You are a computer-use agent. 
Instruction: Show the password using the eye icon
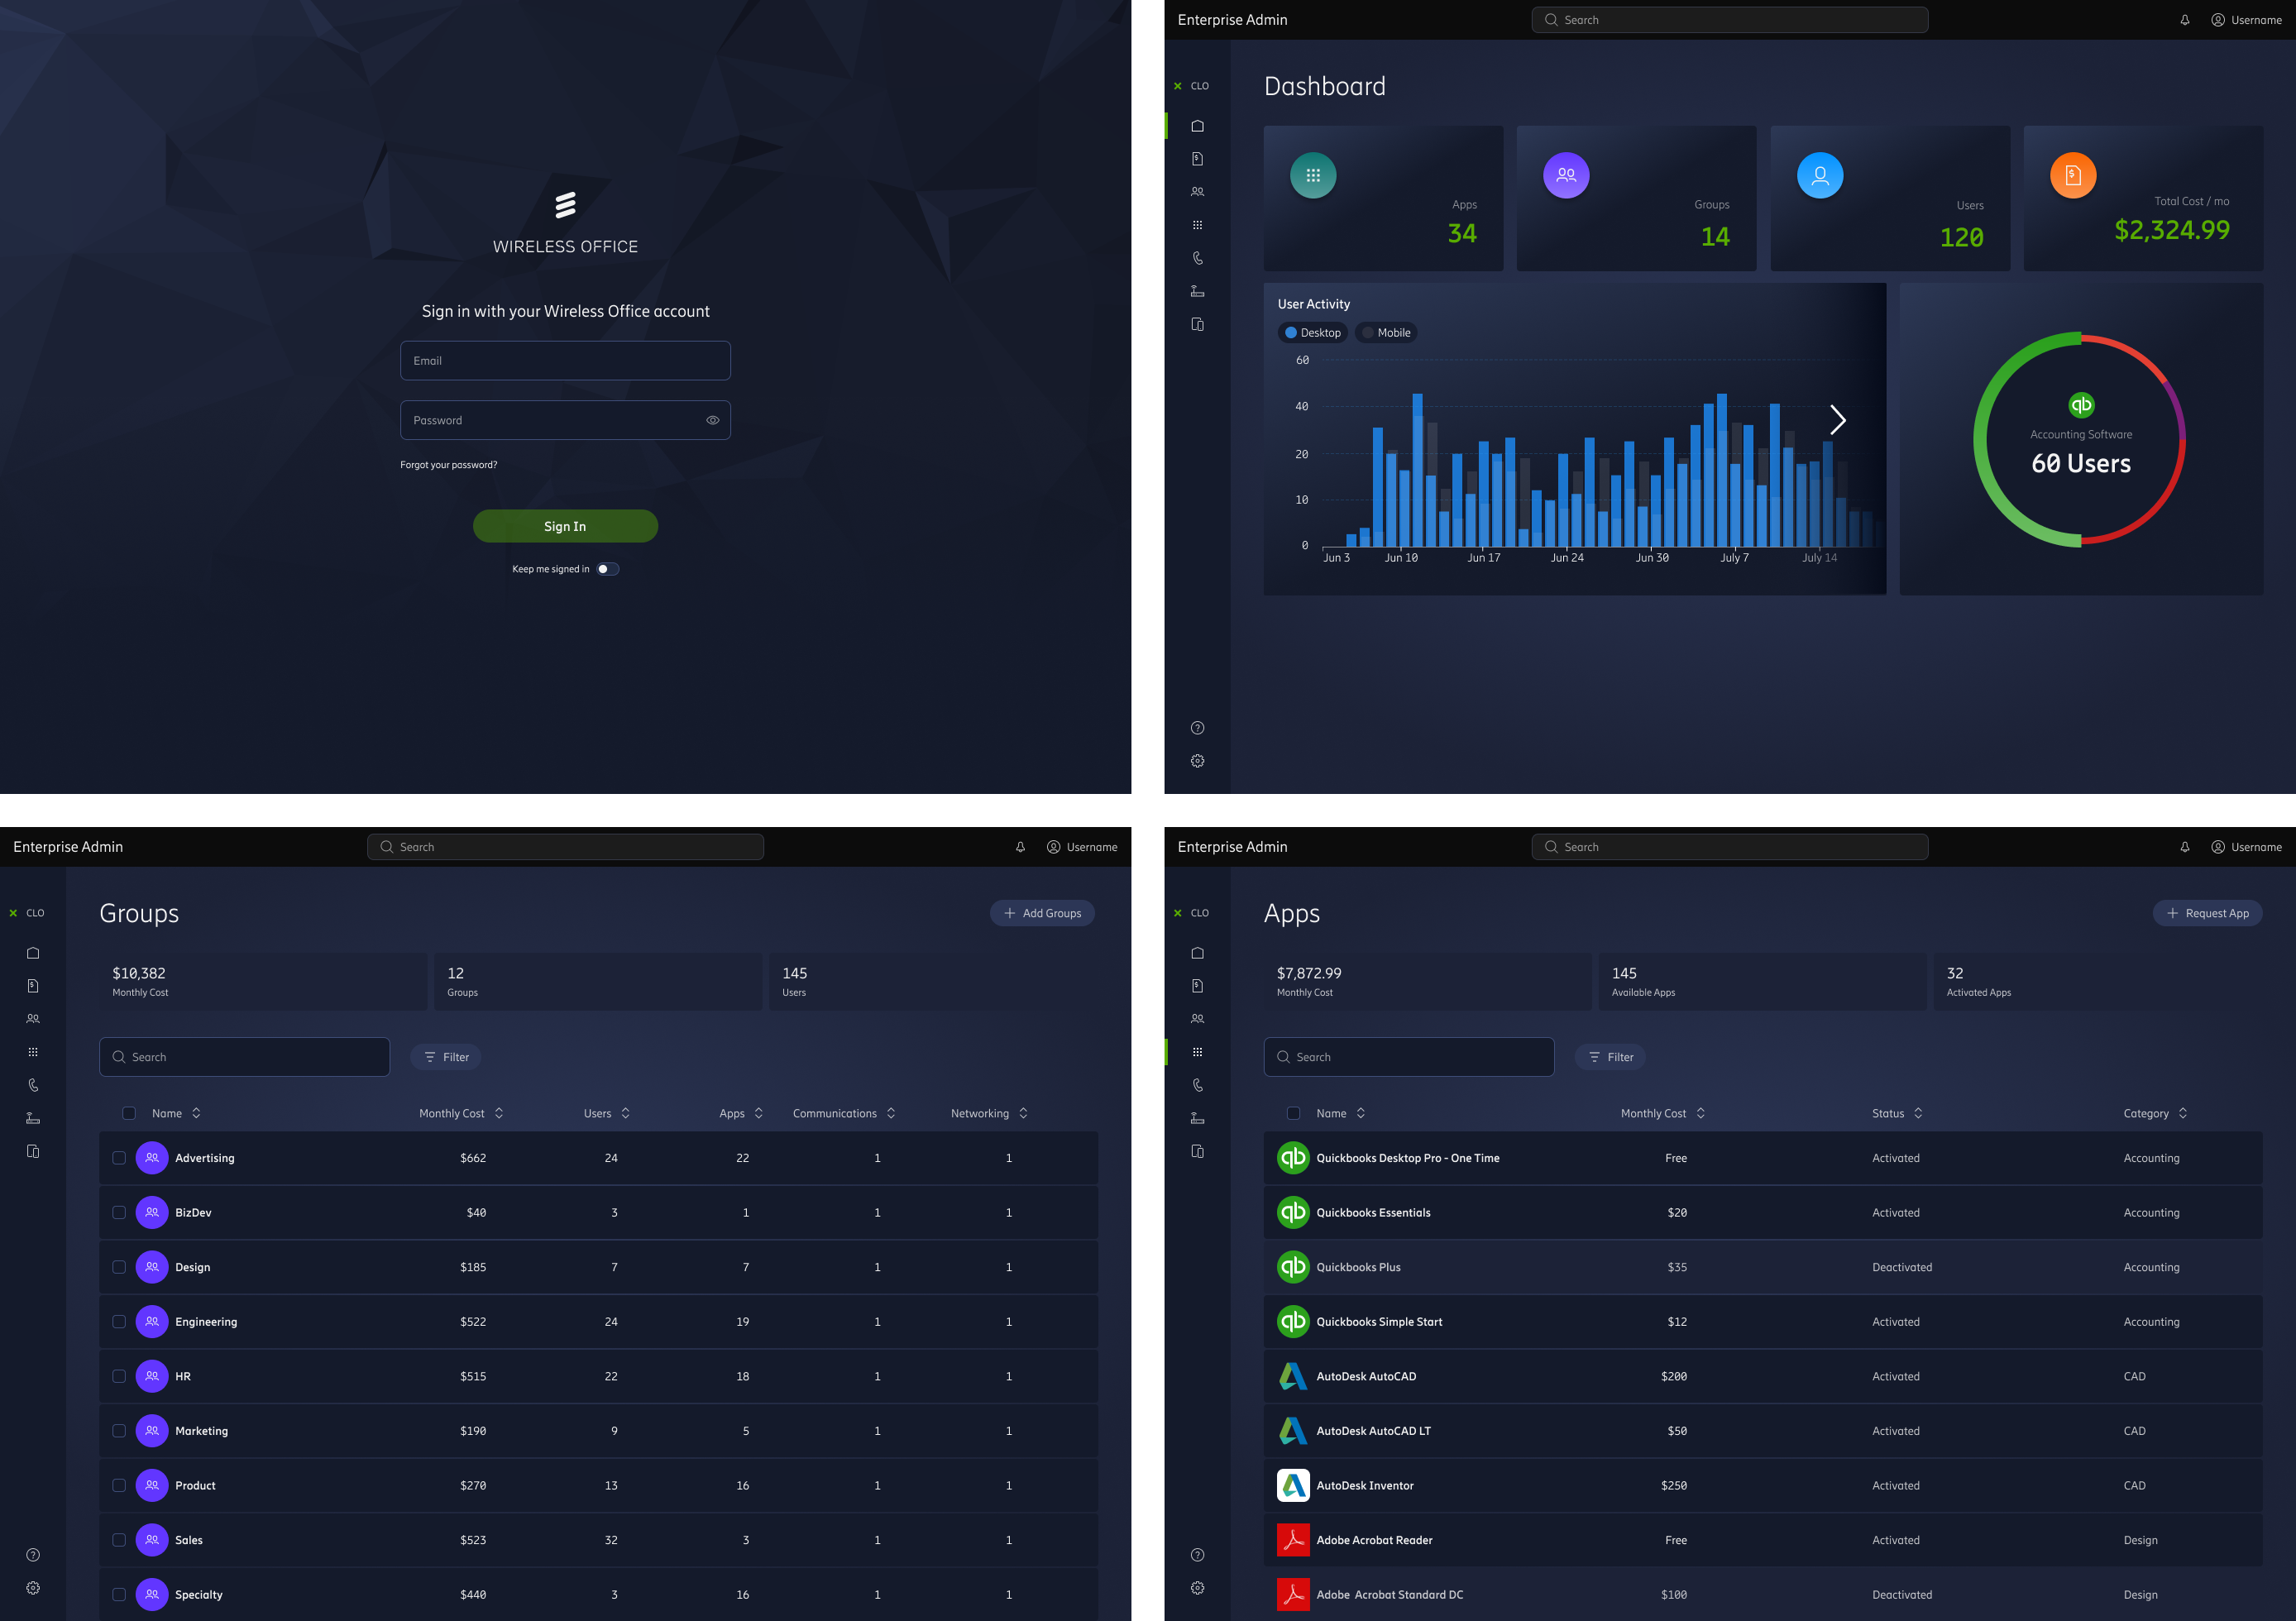(712, 419)
